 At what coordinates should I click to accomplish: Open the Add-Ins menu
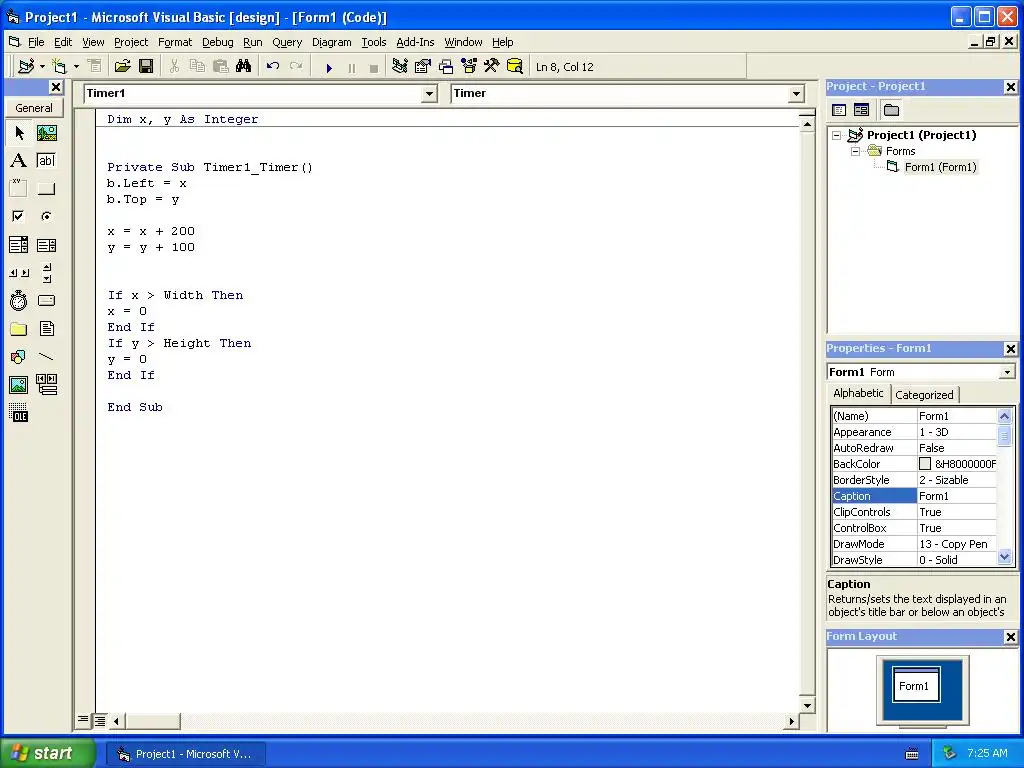coord(415,42)
